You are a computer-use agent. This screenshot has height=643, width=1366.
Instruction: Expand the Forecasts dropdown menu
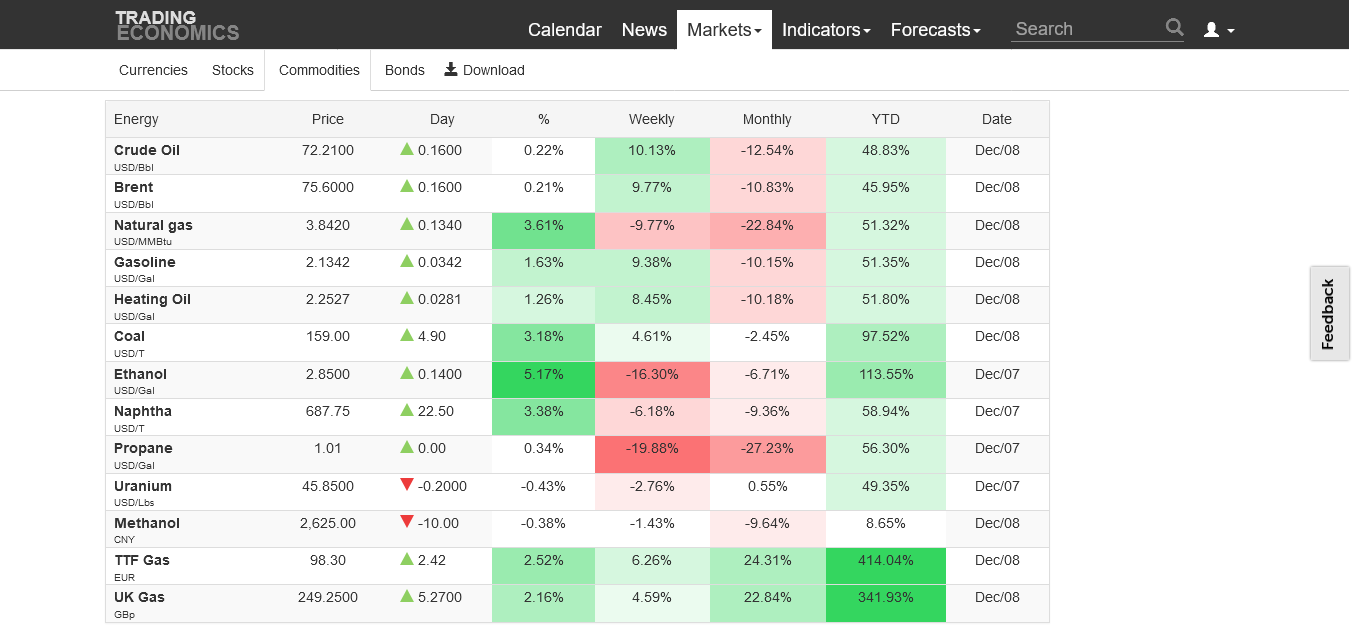pos(935,30)
